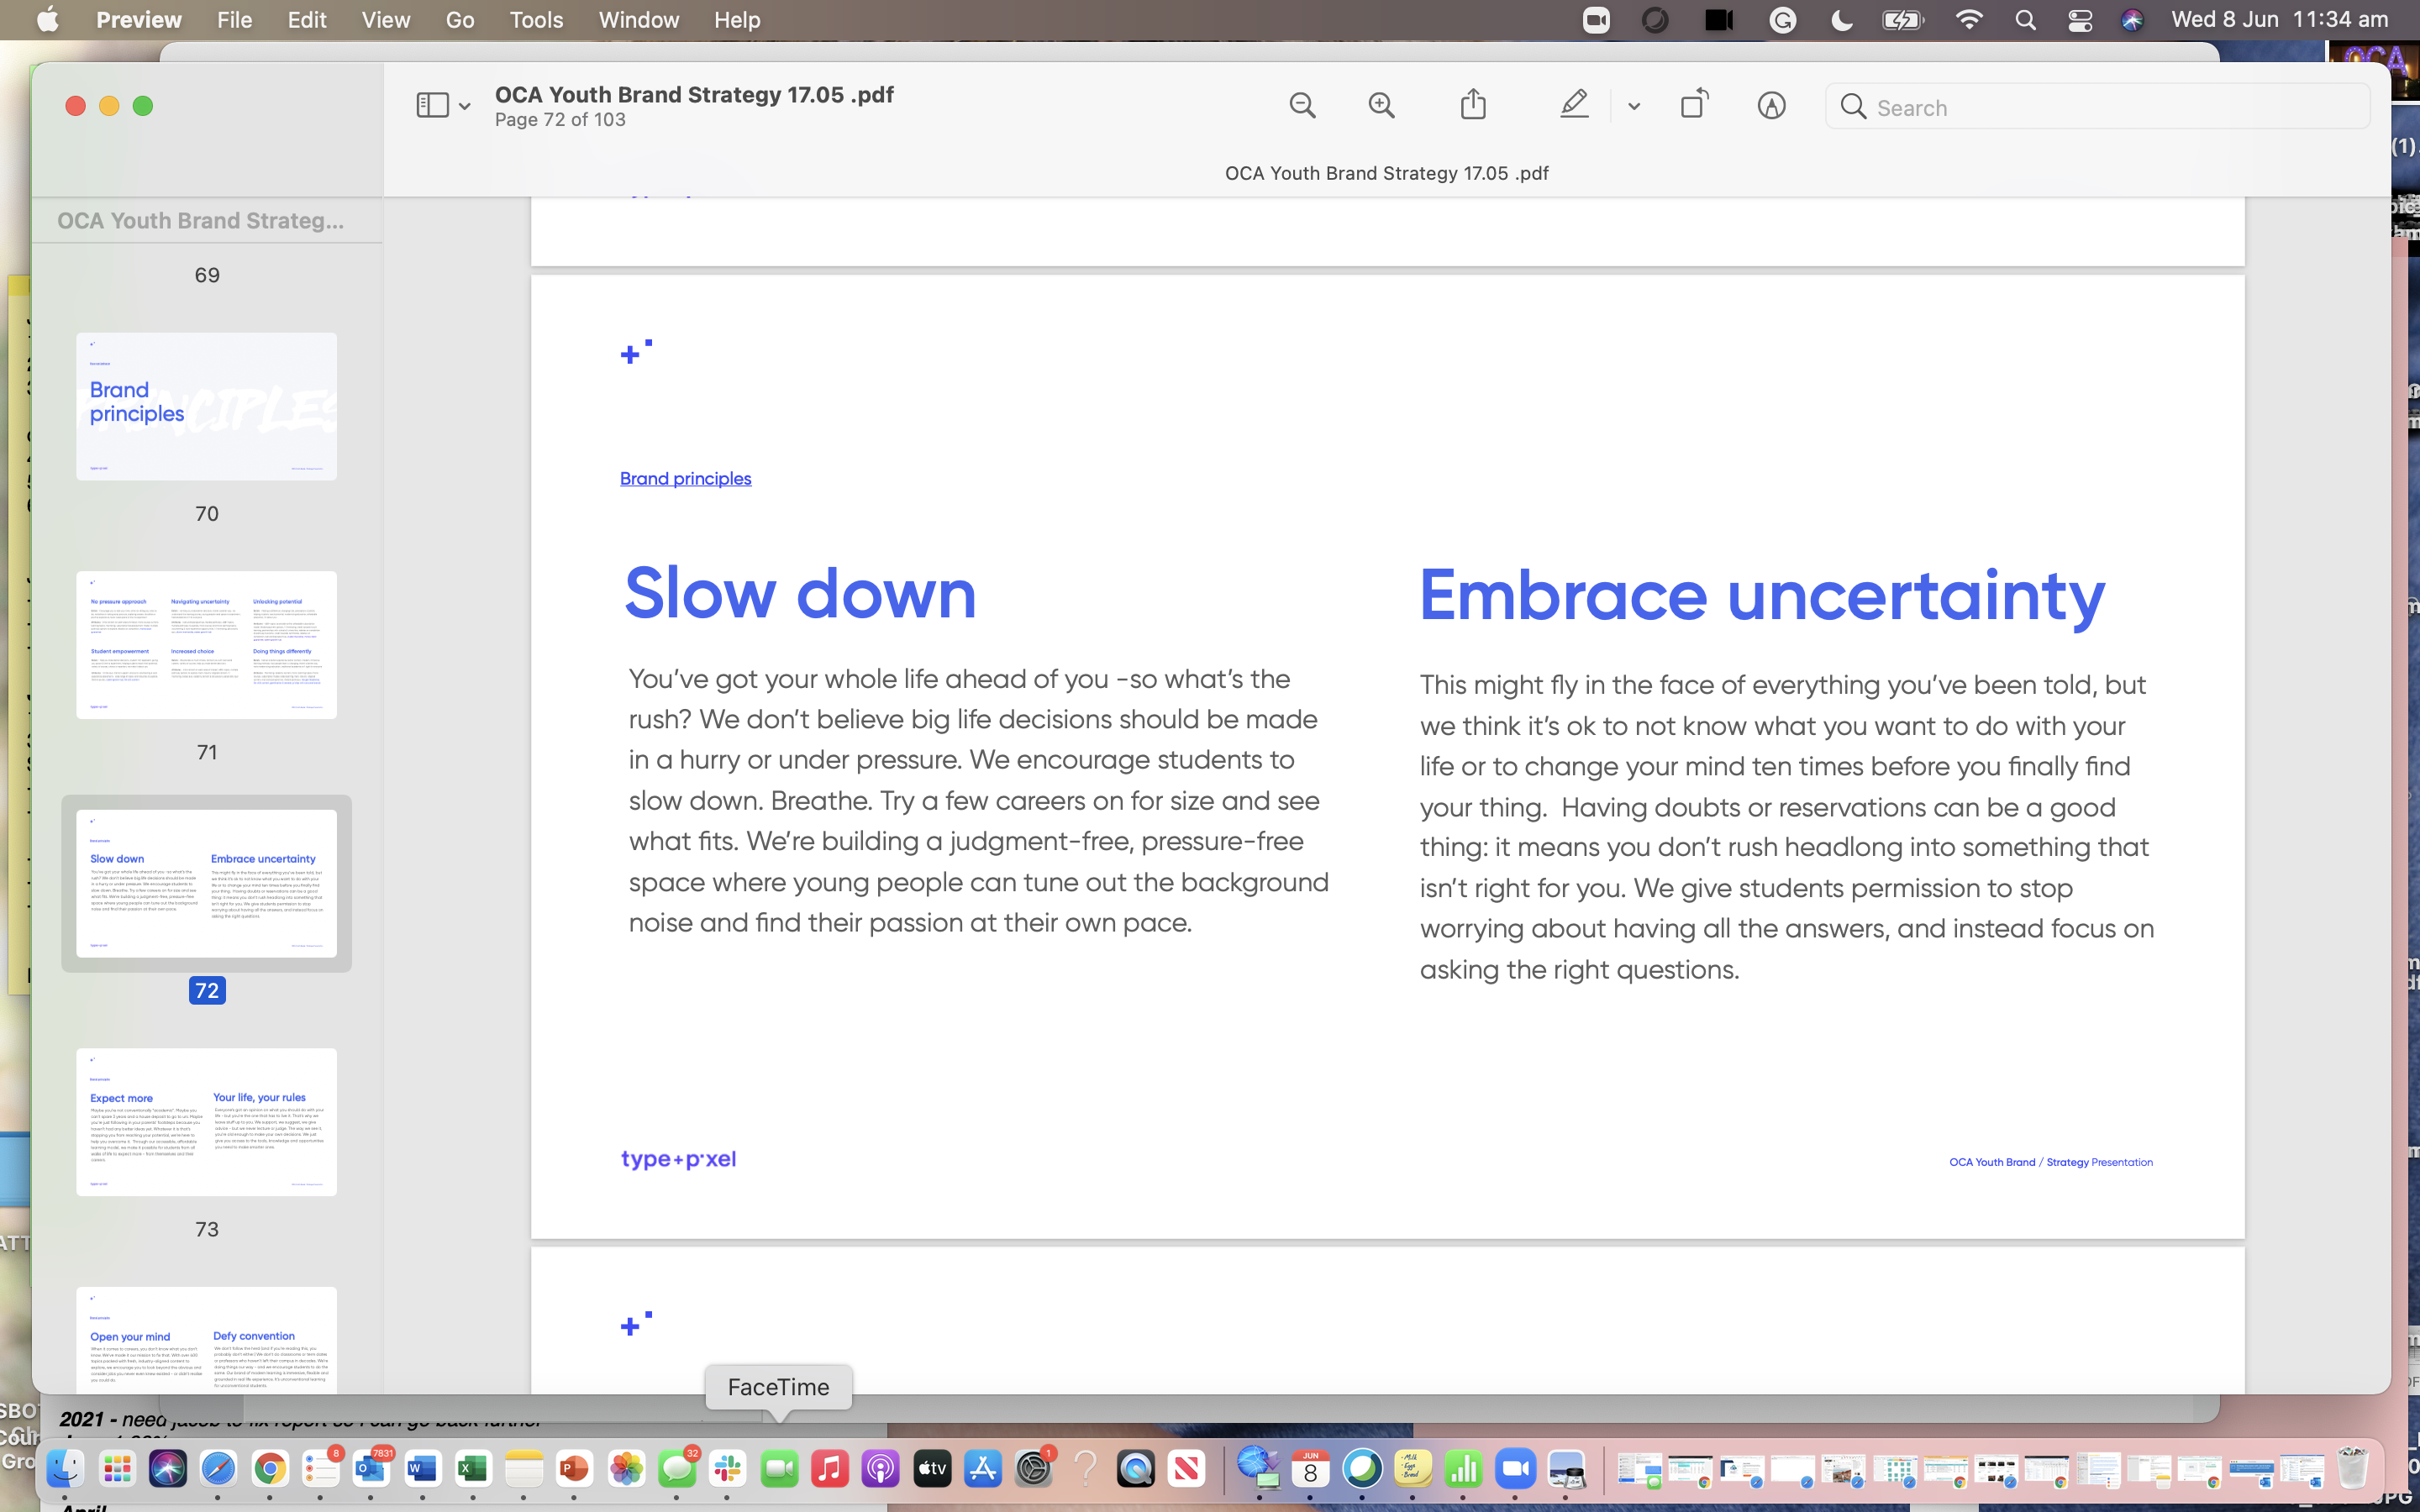
Task: Open Microsoft Word from the Dock
Action: pos(422,1468)
